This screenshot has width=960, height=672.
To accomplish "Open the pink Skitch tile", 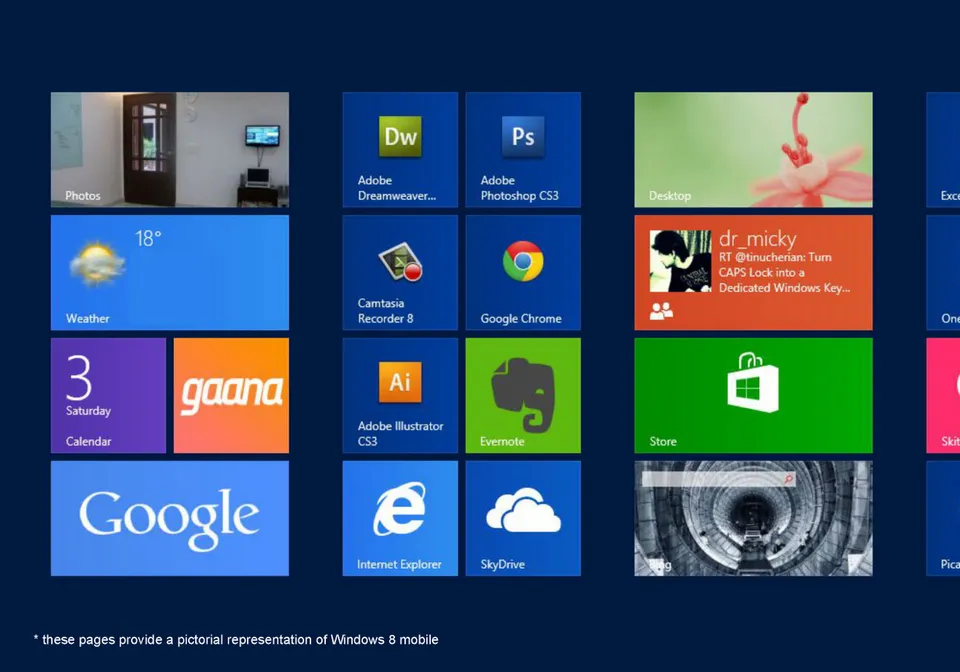I will 944,395.
